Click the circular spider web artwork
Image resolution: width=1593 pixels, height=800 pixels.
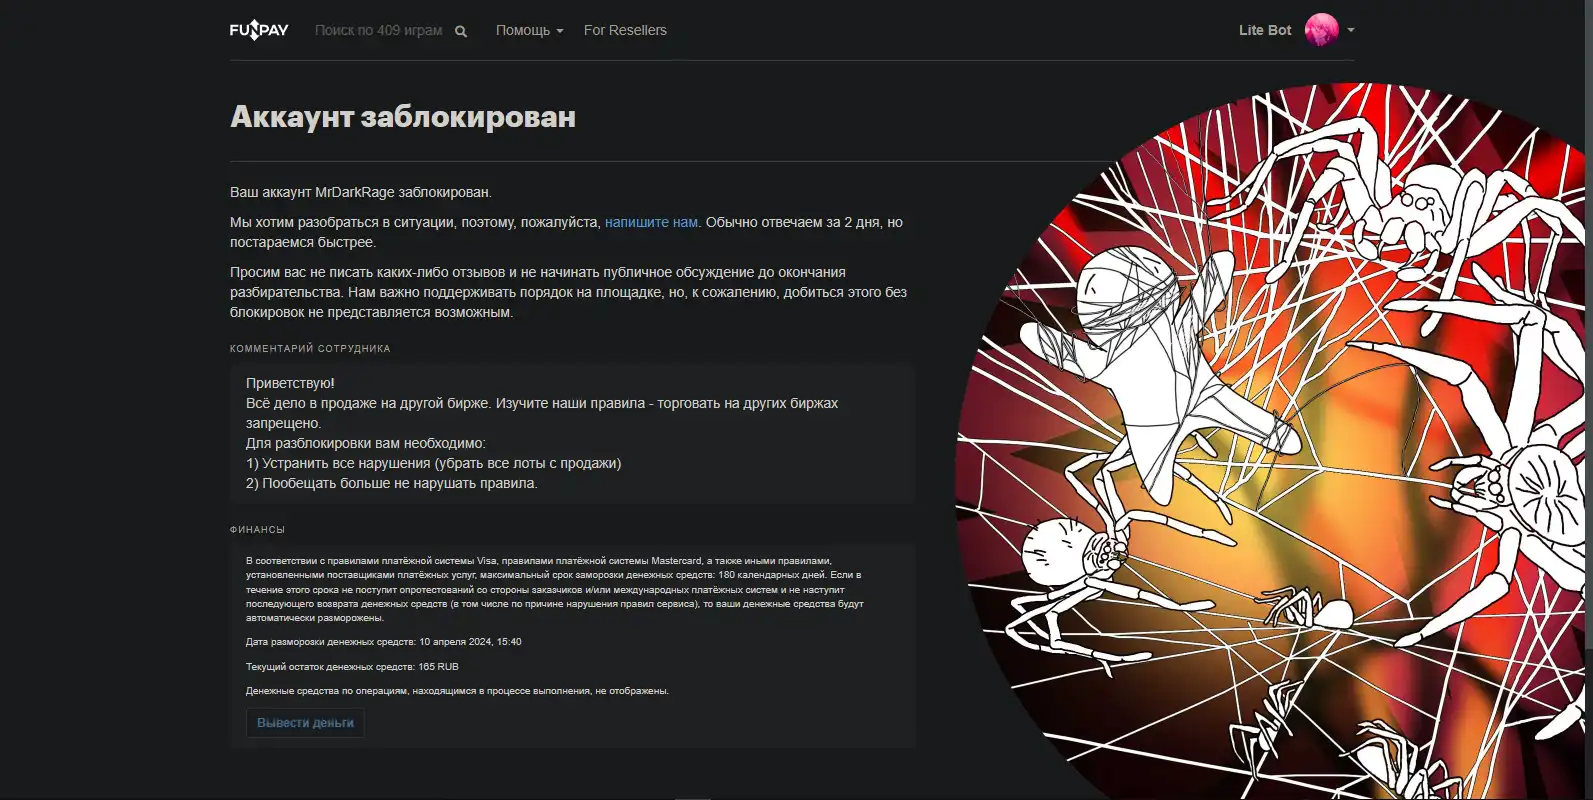coord(1270,440)
